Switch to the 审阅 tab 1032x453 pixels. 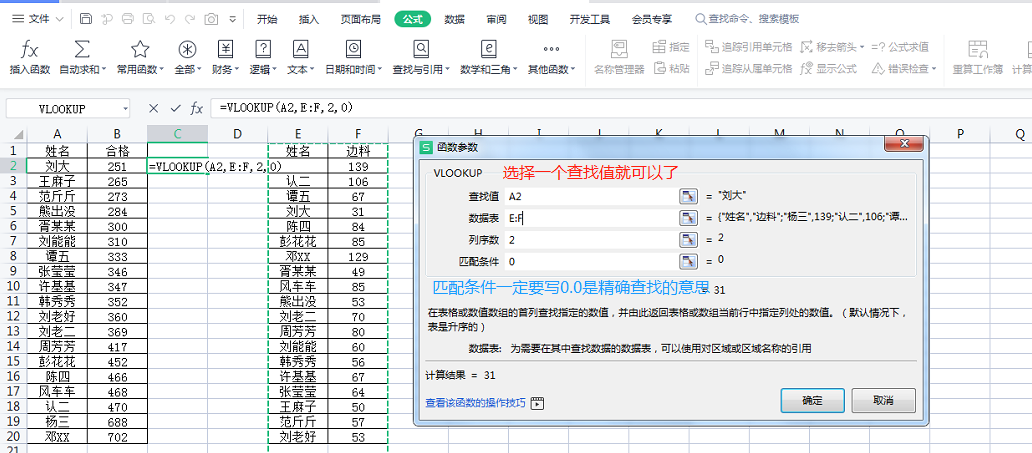coord(496,19)
